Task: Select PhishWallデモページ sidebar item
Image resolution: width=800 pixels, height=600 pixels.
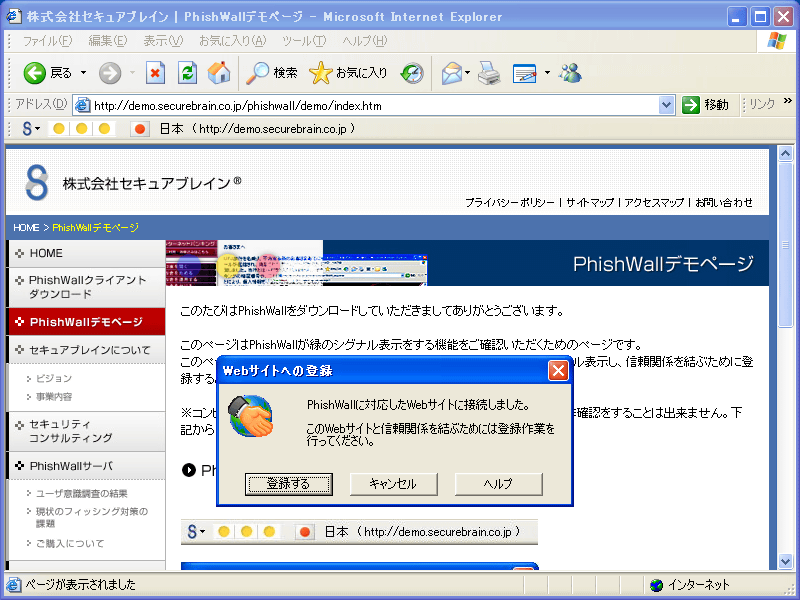Action: [87, 321]
